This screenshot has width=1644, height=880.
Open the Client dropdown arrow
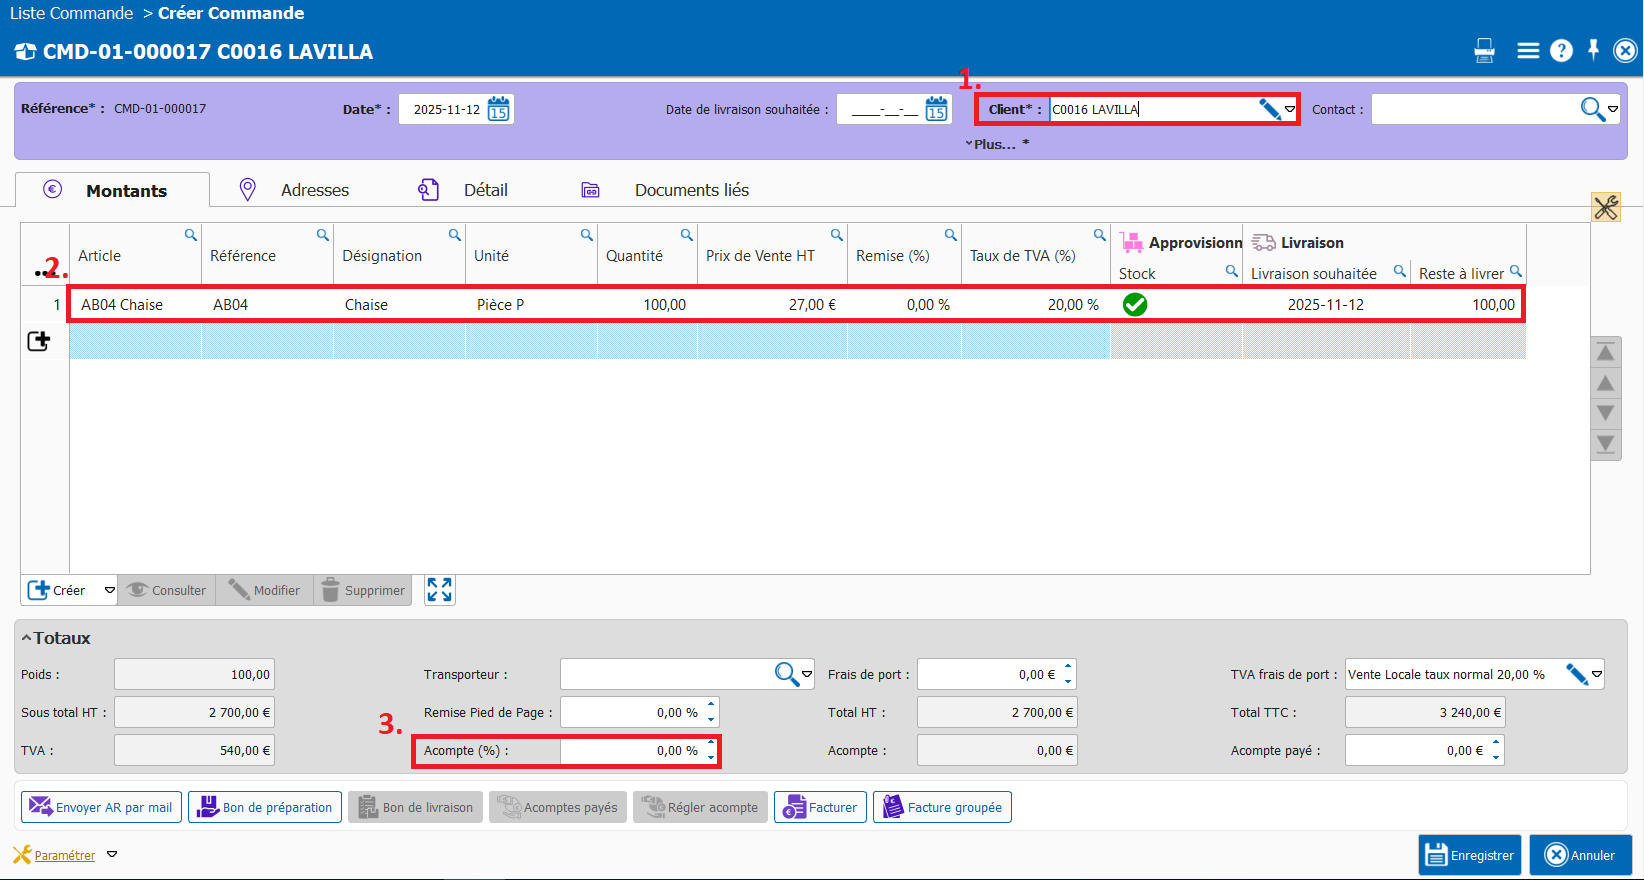point(1290,109)
